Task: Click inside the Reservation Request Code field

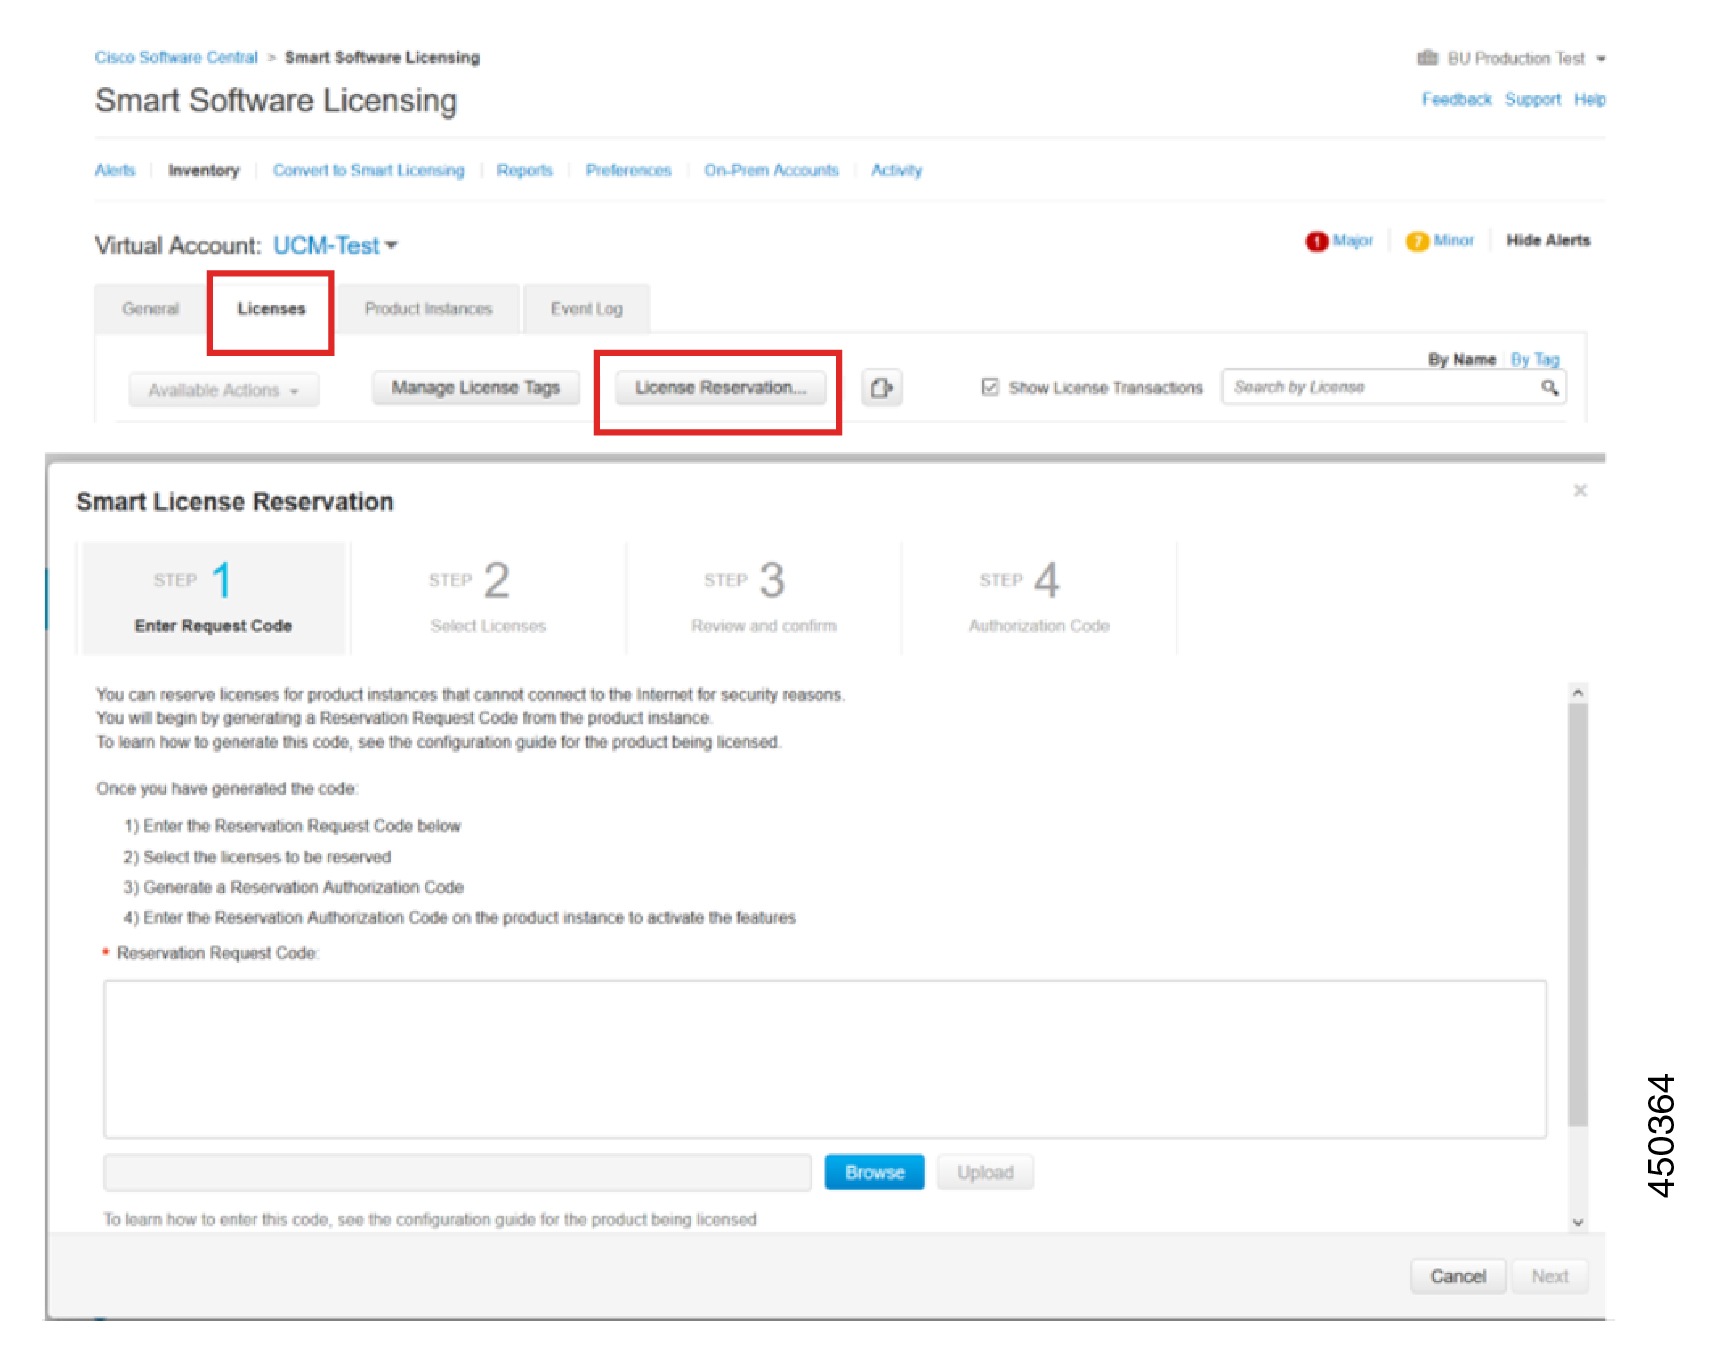Action: 823,1057
